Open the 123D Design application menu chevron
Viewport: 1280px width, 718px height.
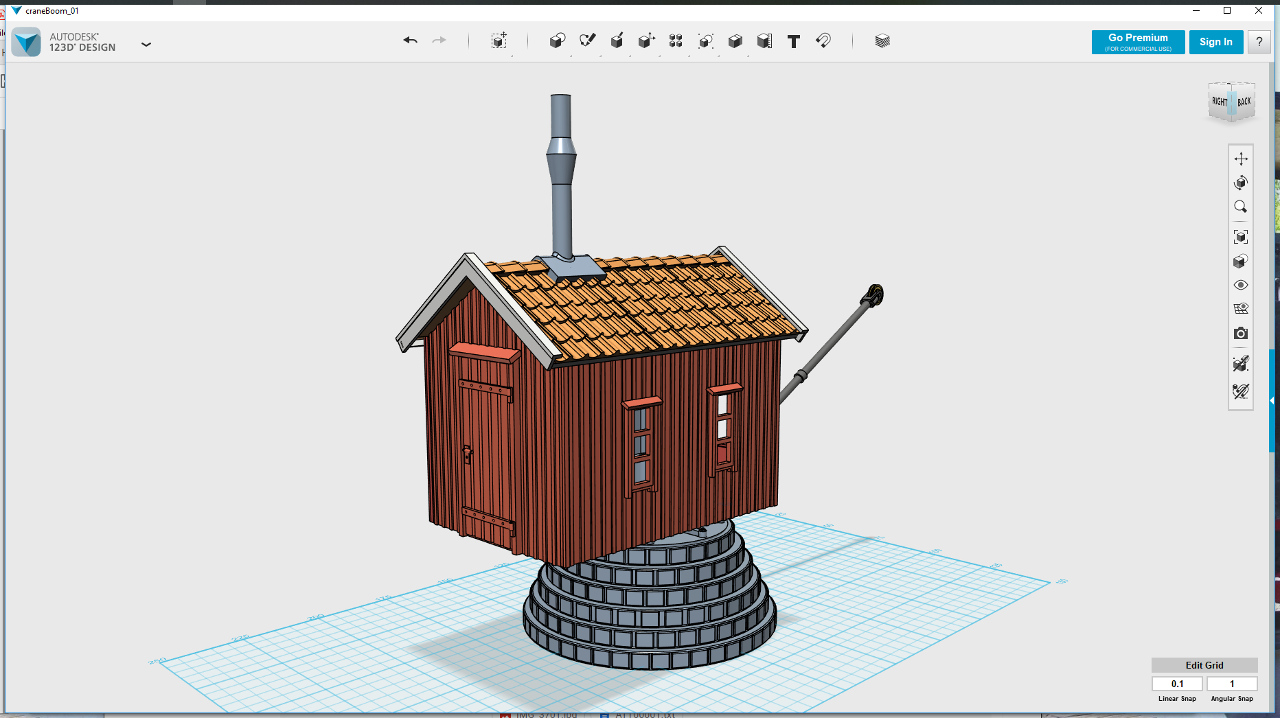tap(146, 44)
